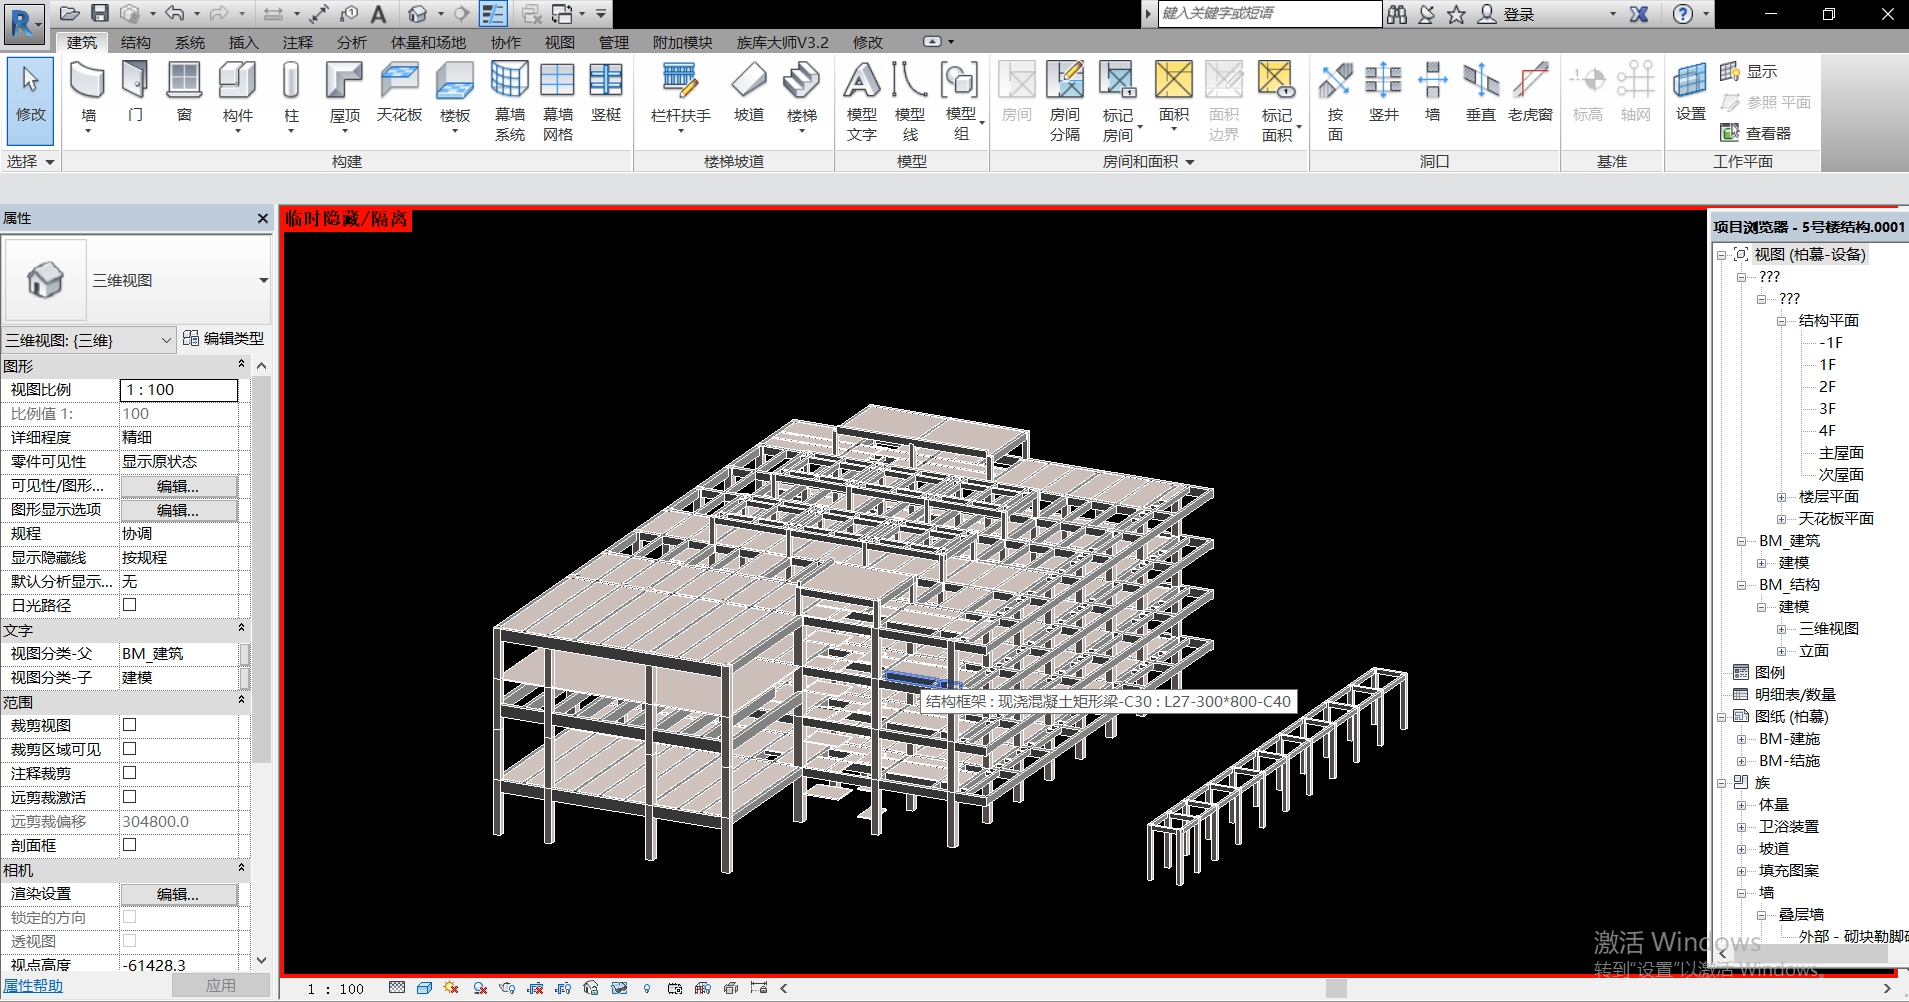Check the 剖面框 section box option
1909x1002 pixels.
[129, 845]
